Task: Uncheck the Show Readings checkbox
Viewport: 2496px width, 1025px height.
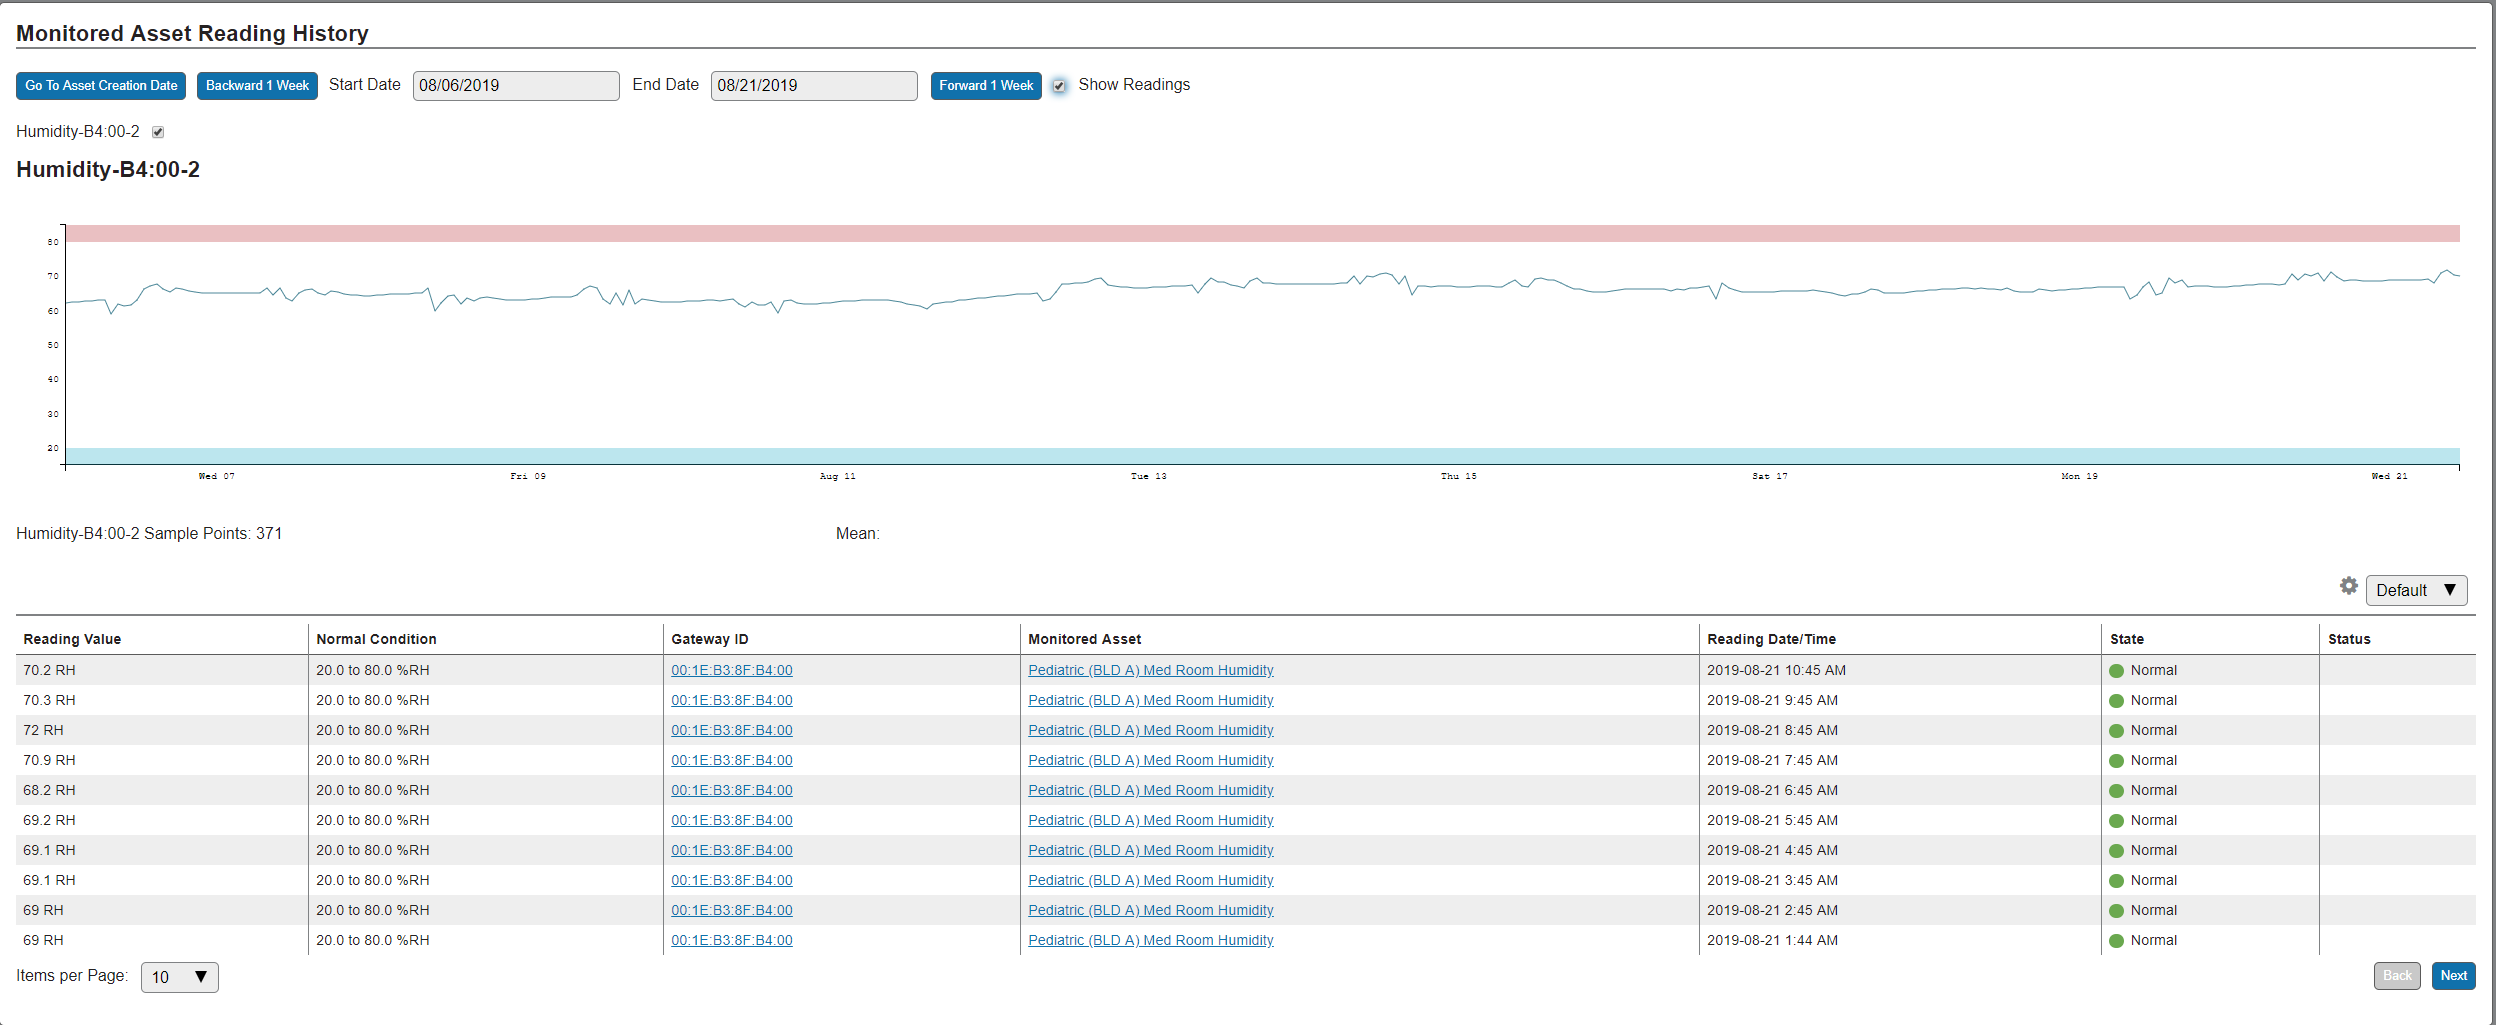Action: [x=1059, y=86]
